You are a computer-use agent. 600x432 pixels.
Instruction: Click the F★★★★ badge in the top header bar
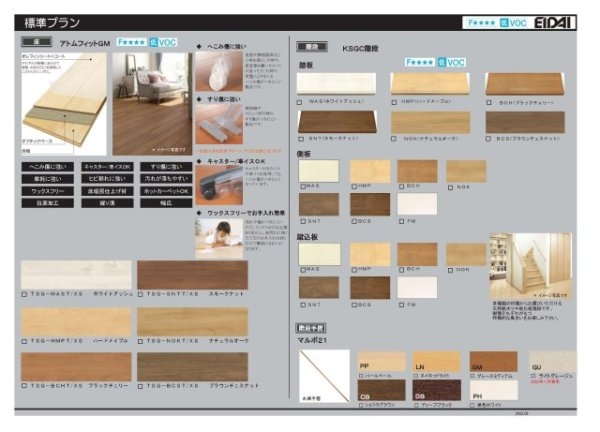click(x=481, y=23)
